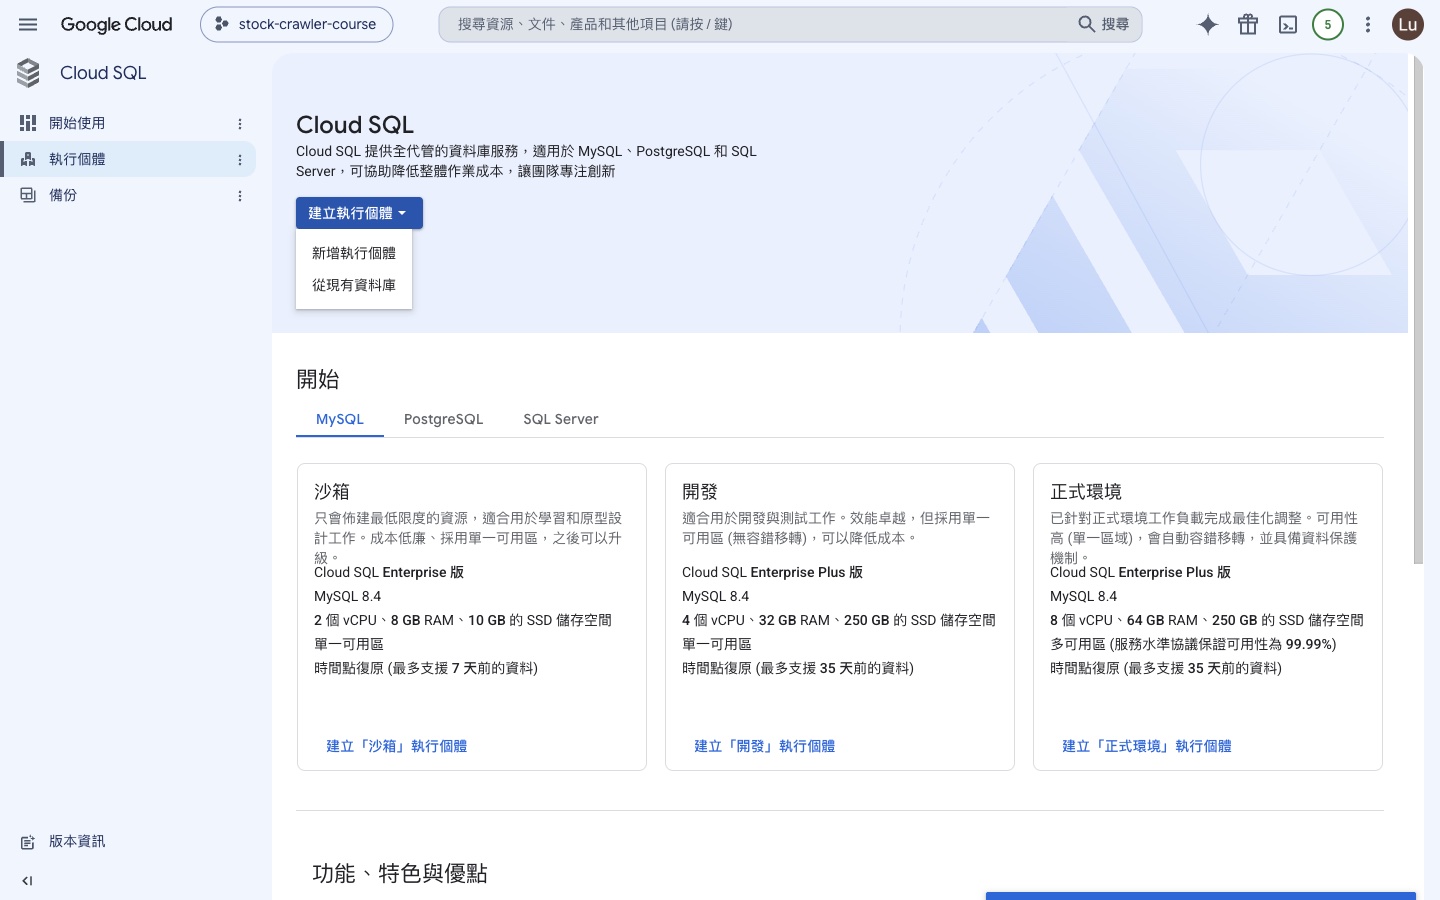Go to 開始使用 in the sidebar
This screenshot has height=900, width=1440.
(77, 123)
